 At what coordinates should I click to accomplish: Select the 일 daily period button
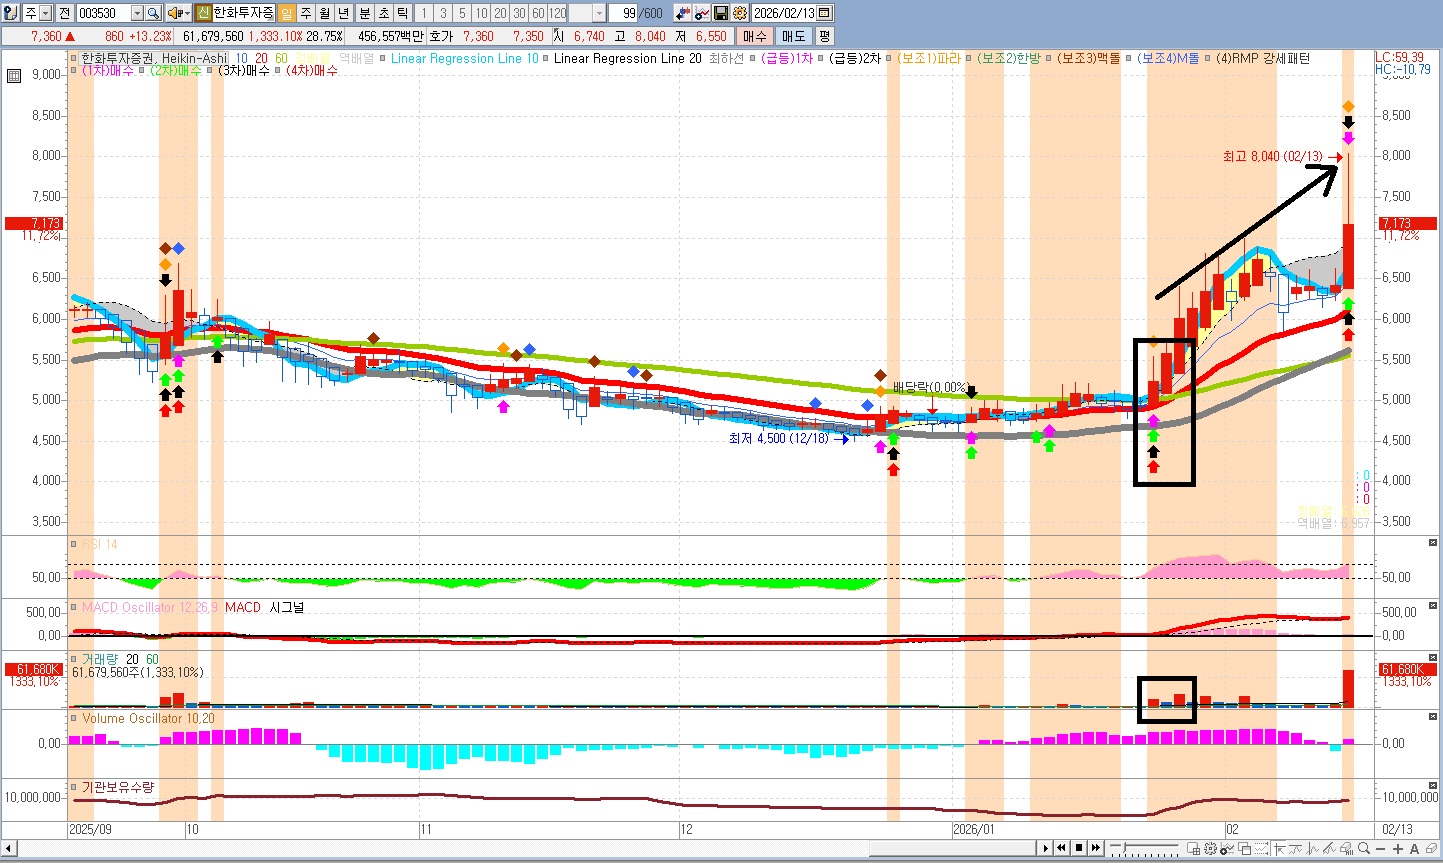286,13
